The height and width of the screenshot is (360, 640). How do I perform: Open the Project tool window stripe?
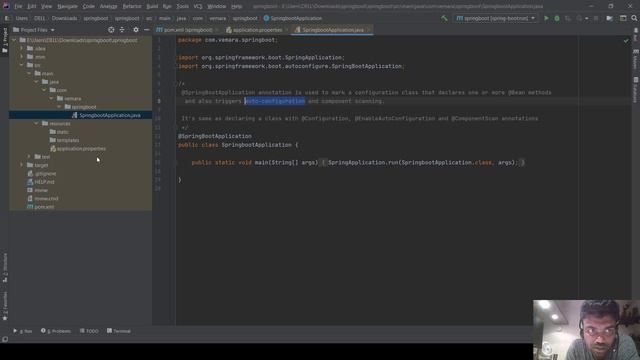[4, 40]
